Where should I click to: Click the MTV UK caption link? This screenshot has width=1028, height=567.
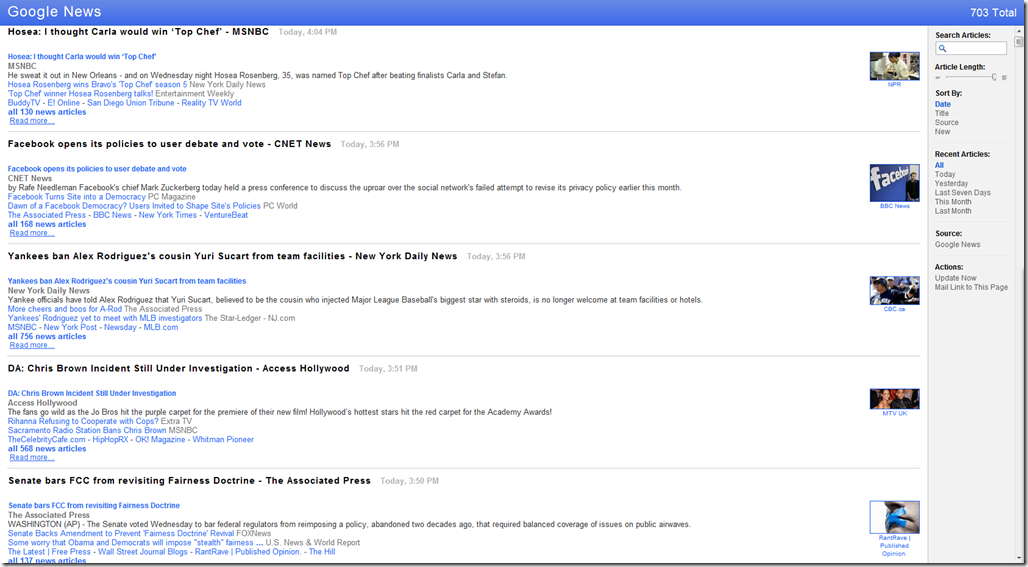[894, 413]
